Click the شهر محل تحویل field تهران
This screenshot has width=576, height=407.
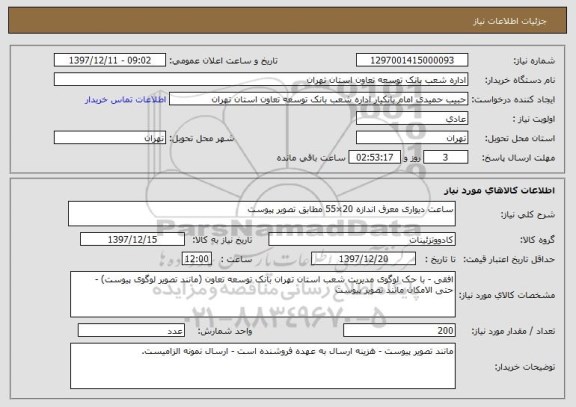tap(110, 138)
